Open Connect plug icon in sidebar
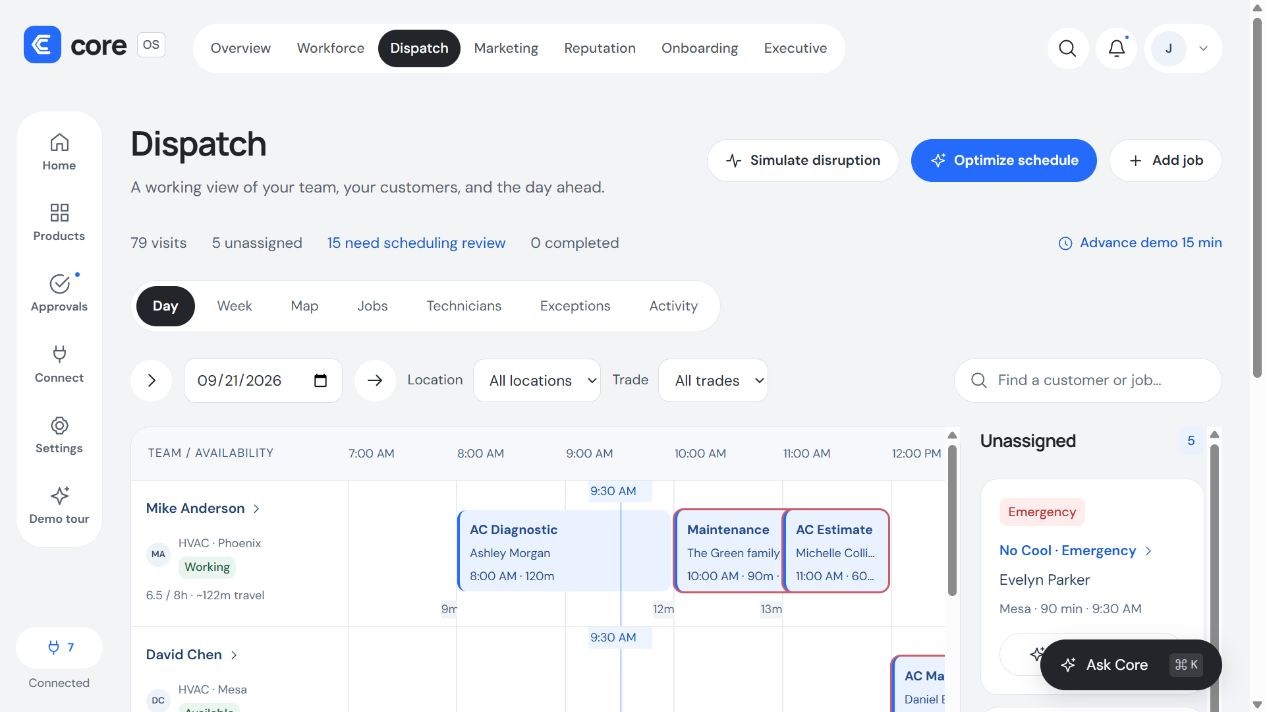Viewport: 1265px width, 712px height. tap(59, 365)
